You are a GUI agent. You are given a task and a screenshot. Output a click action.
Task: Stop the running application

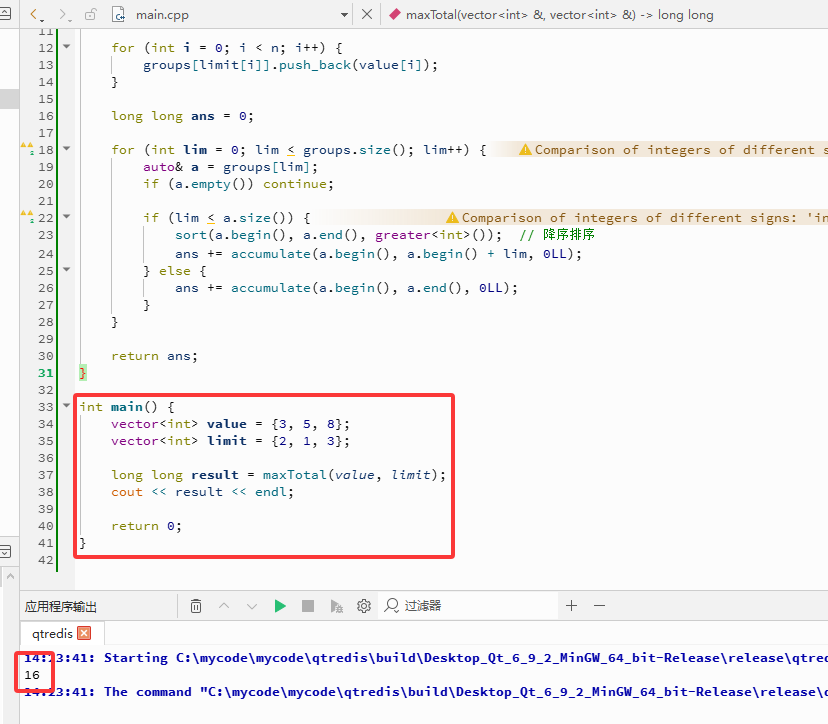point(308,606)
